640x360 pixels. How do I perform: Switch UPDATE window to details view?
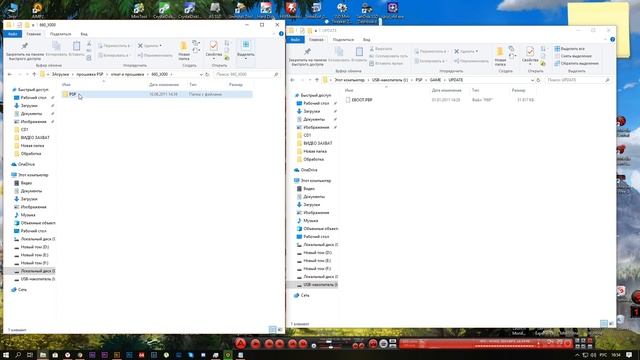[x=604, y=323]
